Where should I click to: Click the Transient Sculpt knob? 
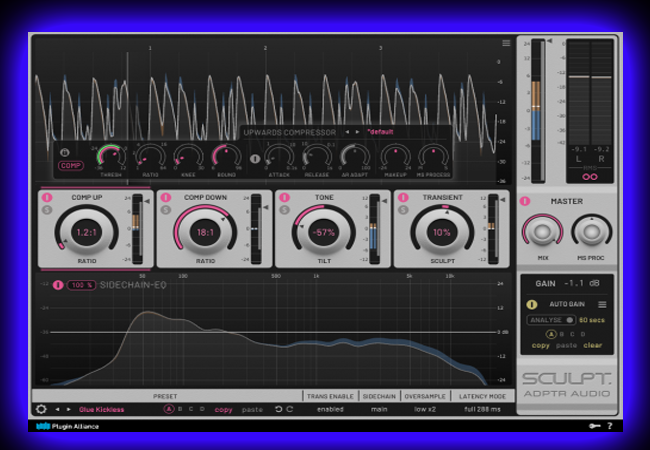coord(442,232)
